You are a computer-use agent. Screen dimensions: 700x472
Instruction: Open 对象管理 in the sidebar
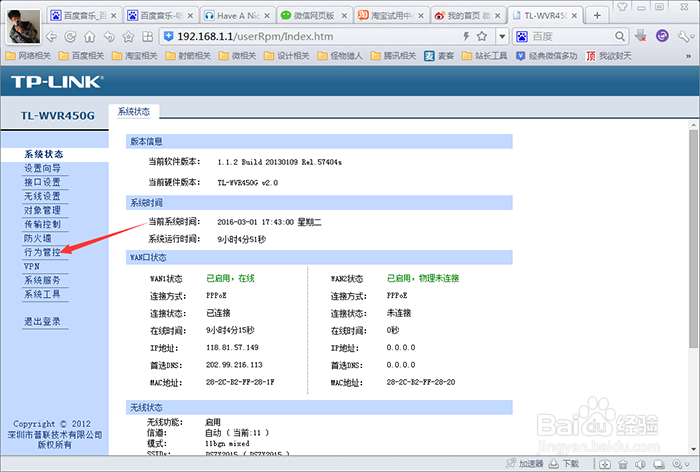[x=42, y=210]
